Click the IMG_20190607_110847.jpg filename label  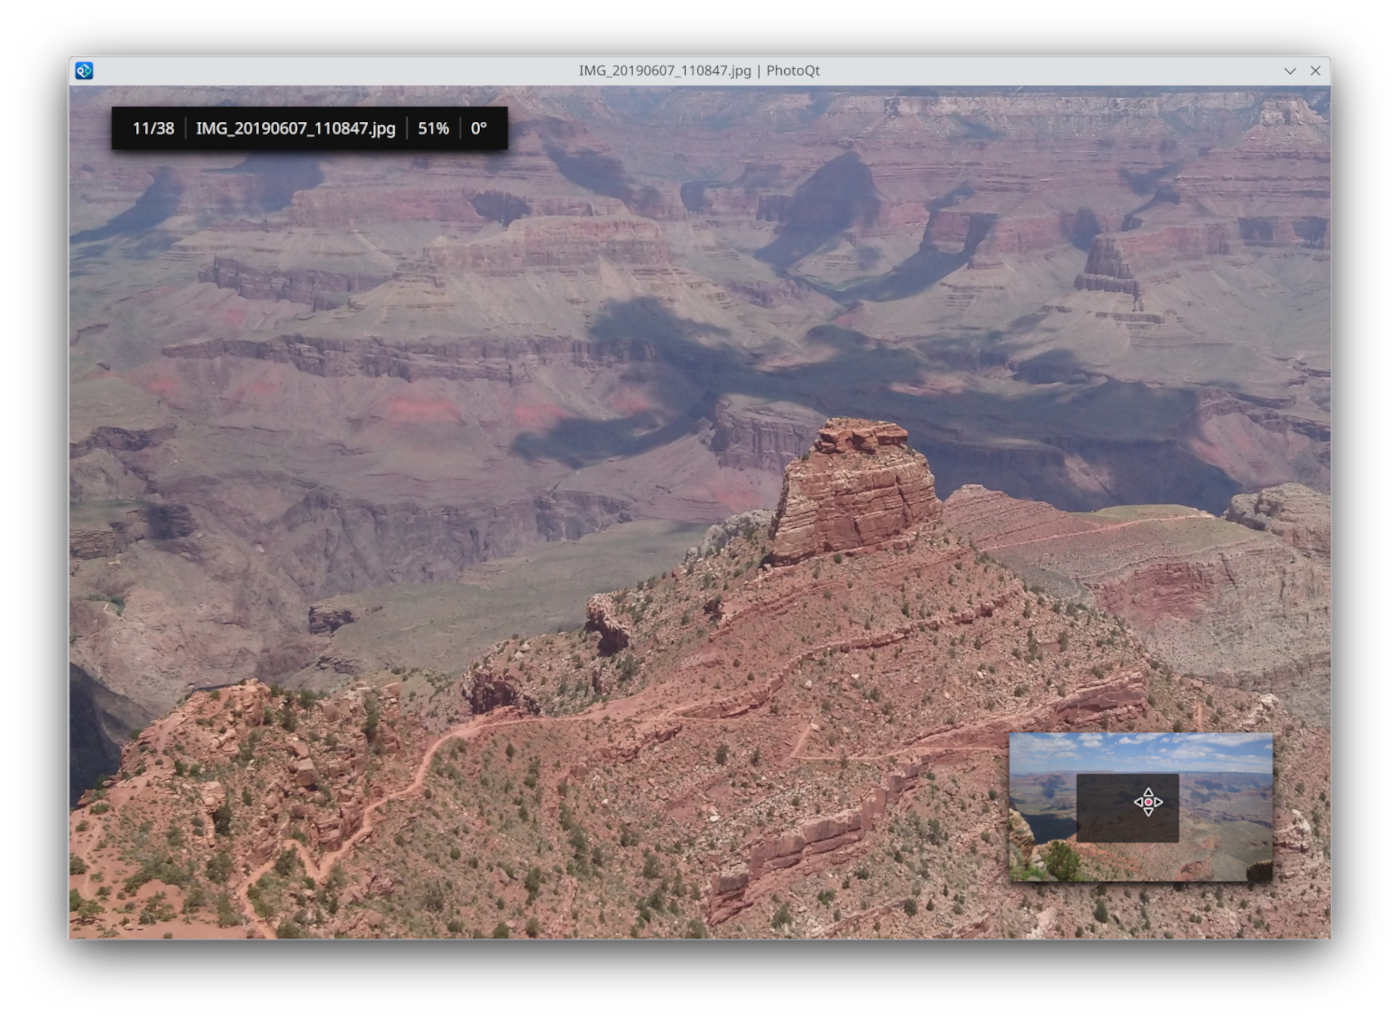point(295,128)
